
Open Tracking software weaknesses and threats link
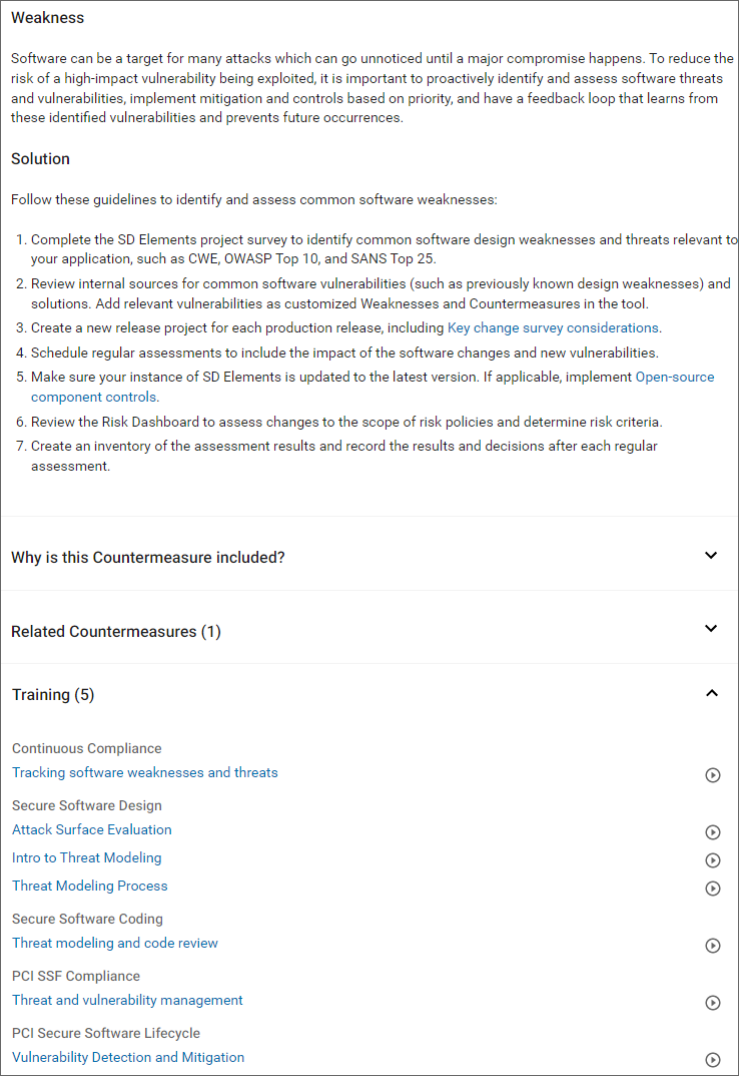[x=145, y=772]
